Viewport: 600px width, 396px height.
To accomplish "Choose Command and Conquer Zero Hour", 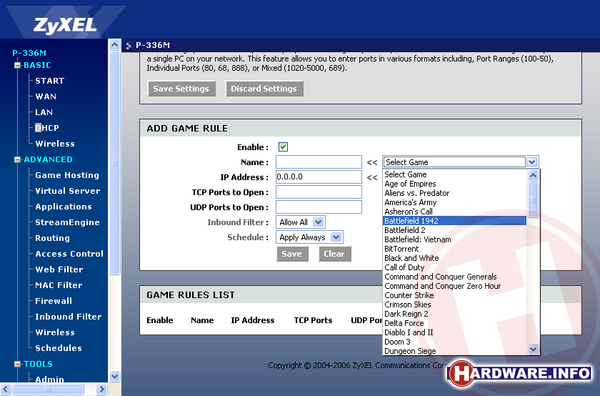I will (455, 286).
